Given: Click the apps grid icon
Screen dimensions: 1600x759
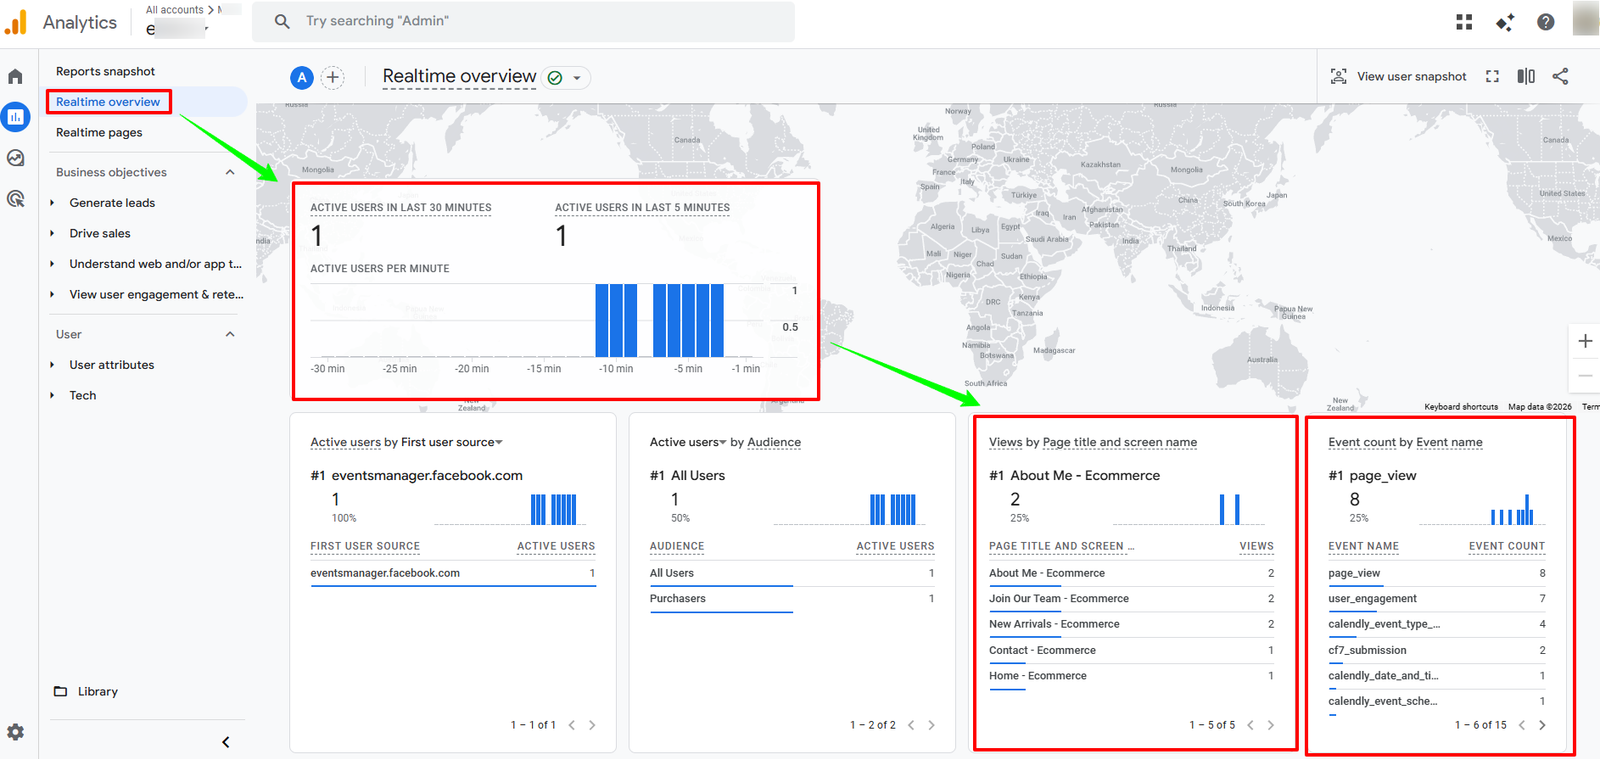Looking at the screenshot, I should pos(1464,22).
